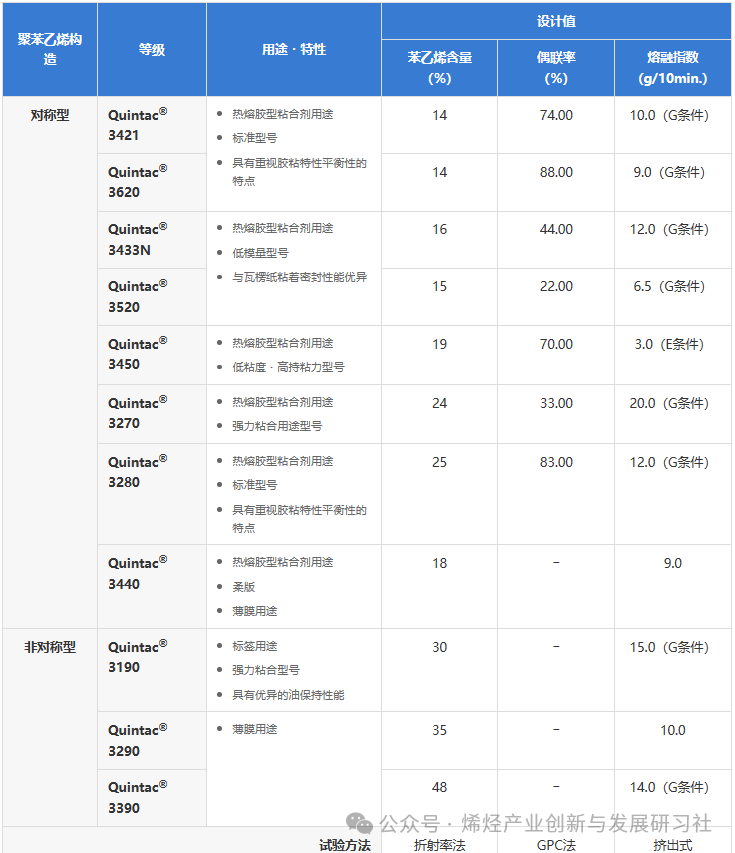Click 与瓦楞纸粘着密封性能优异 bullet text
The image size is (735, 853).
coord(300,277)
